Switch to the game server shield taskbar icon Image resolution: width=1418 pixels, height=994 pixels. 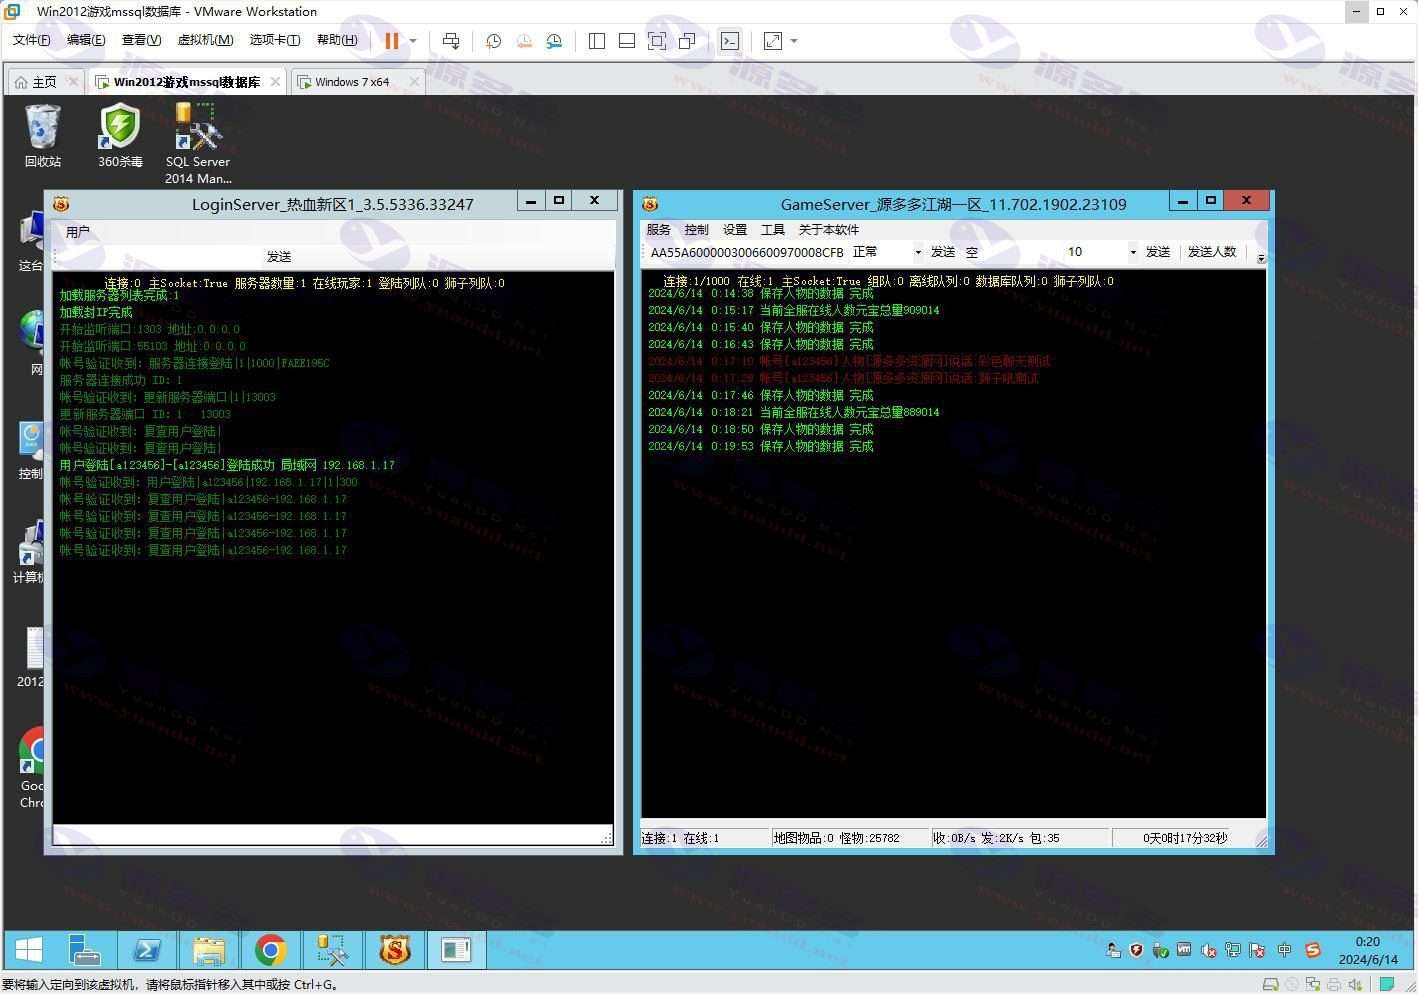395,950
